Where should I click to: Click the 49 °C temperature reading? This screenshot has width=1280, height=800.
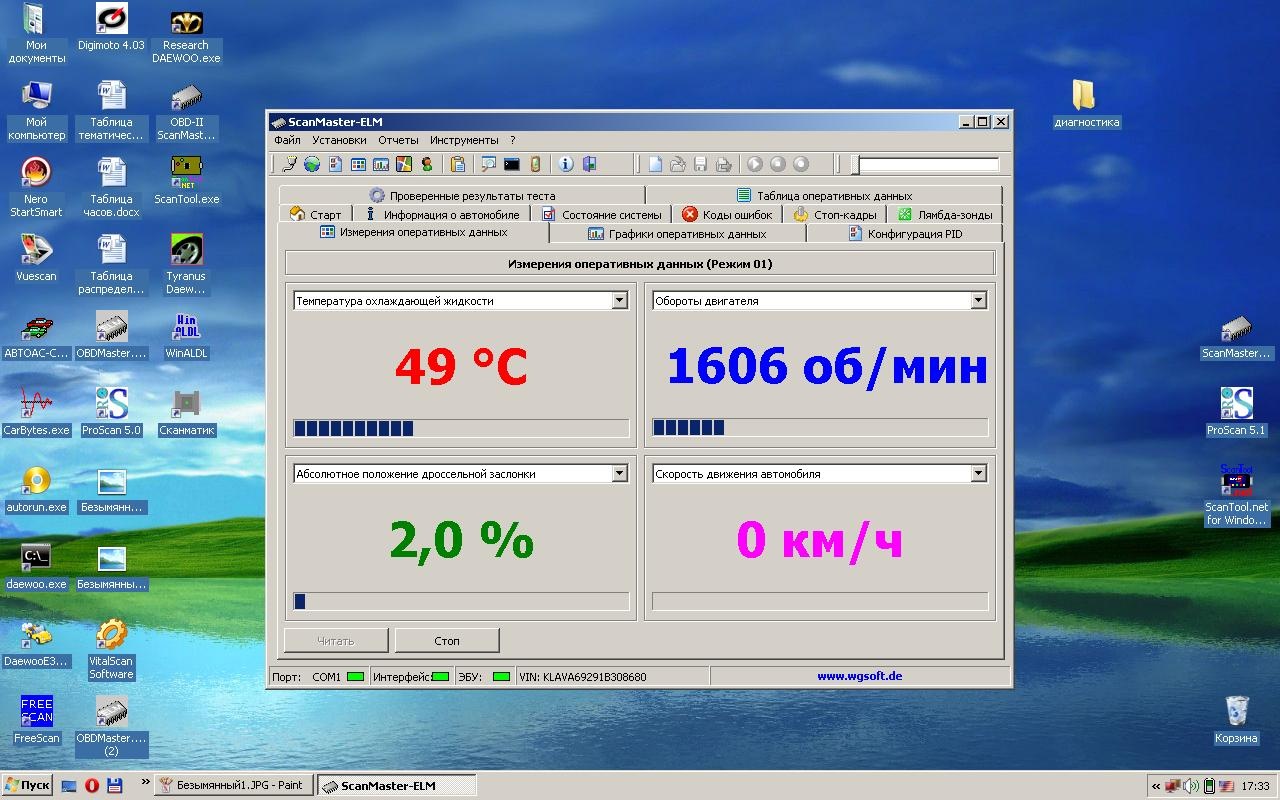coord(461,367)
